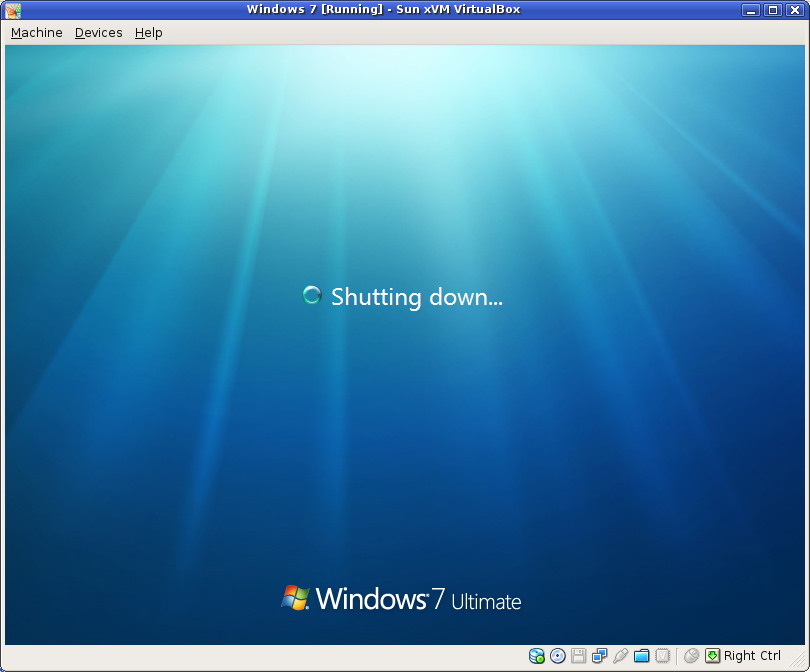Click the shutting down spinner
810x672 pixels.
(311, 295)
